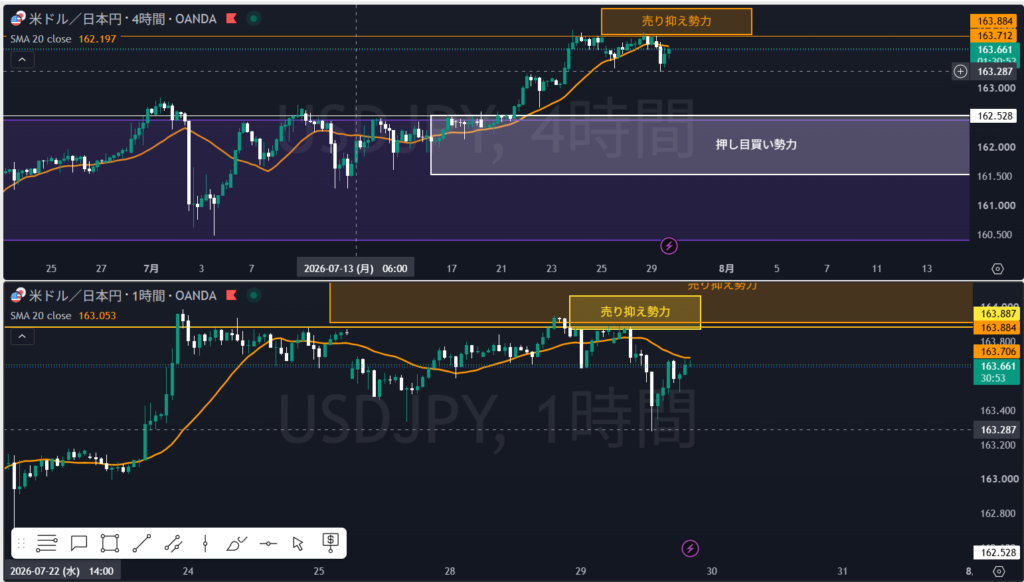The height and width of the screenshot is (582, 1024).
Task: Click the USD/JPY symbol logo on 1-hour chart
Action: click(18, 295)
